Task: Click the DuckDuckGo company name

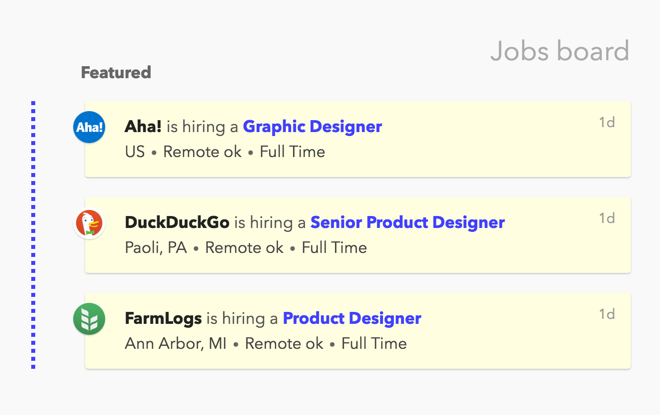Action: pyautogui.click(x=177, y=223)
